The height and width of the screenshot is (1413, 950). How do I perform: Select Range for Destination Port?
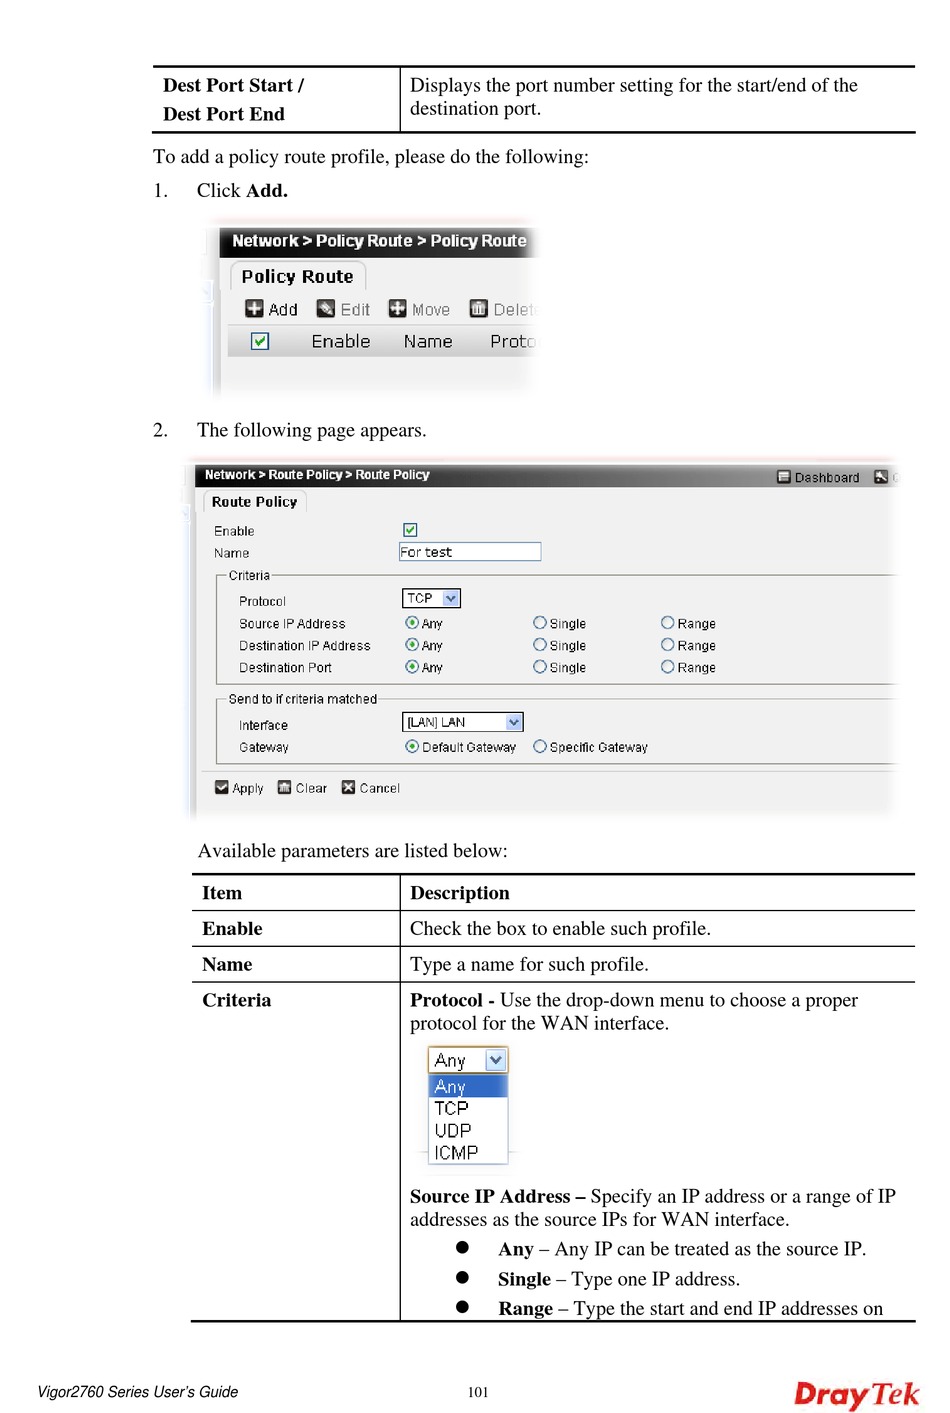[668, 667]
